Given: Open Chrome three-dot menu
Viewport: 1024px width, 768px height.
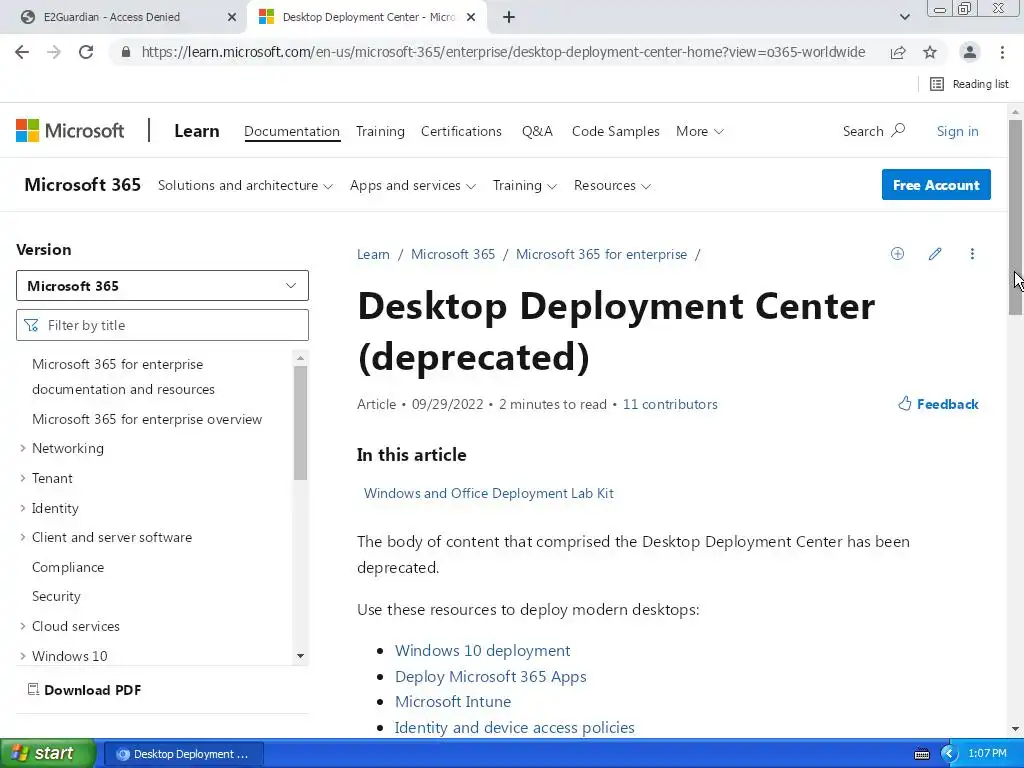Looking at the screenshot, I should [x=1002, y=52].
